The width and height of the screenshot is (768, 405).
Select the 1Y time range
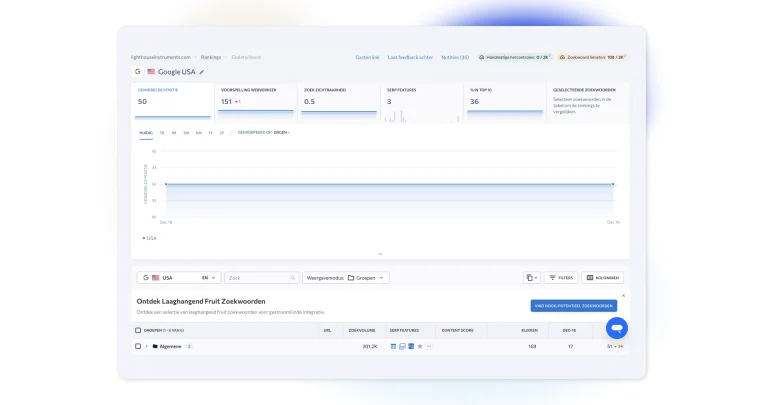(x=211, y=133)
